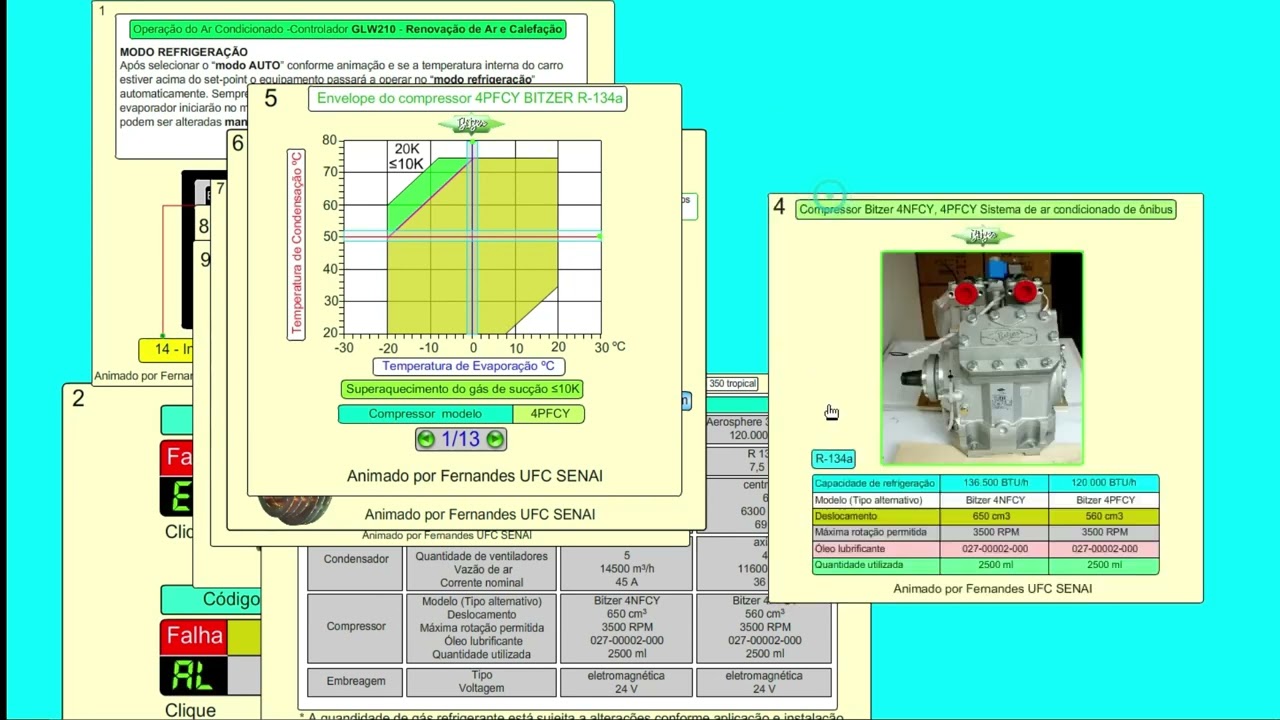Click 'Animado por Fernandes UFC SENAI' in panel 5

coord(475,476)
